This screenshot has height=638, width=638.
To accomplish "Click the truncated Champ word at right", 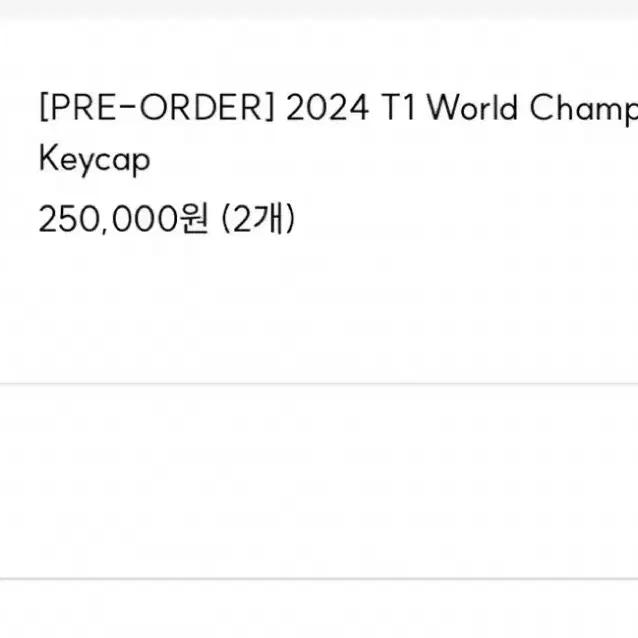I will [584, 108].
